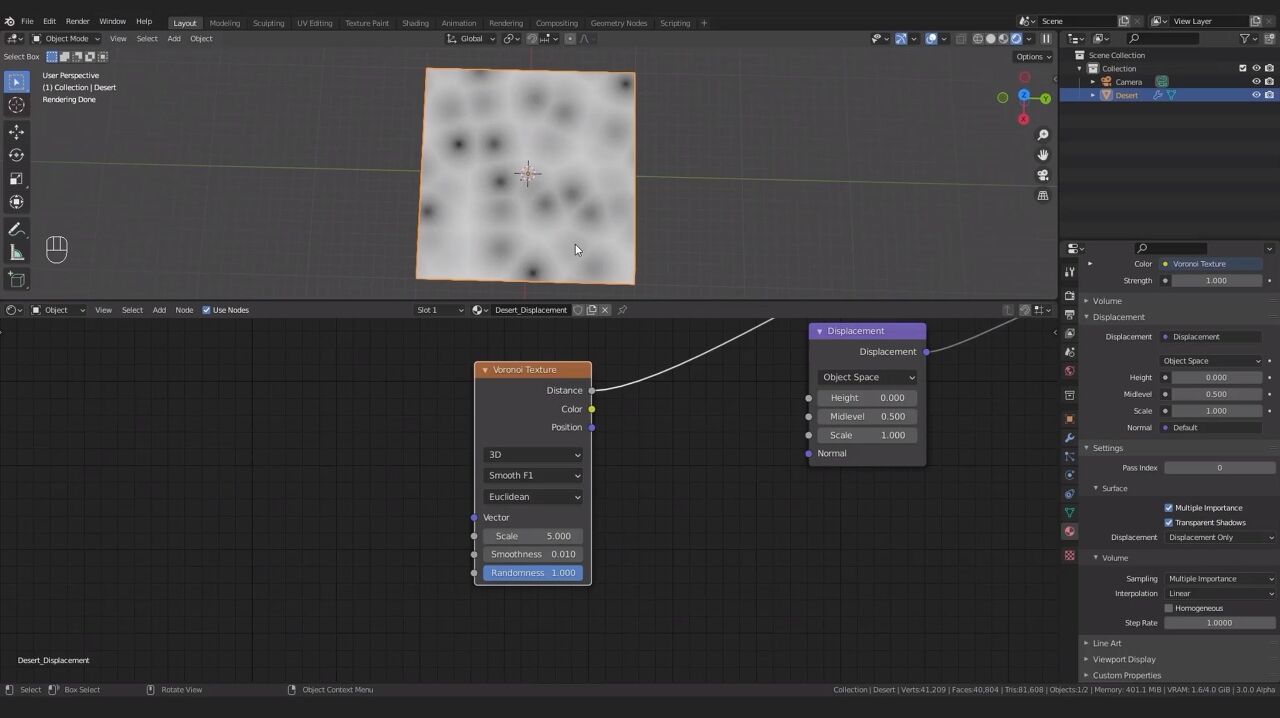The height and width of the screenshot is (718, 1280).
Task: Activate the Rotate tool
Action: coord(16,155)
